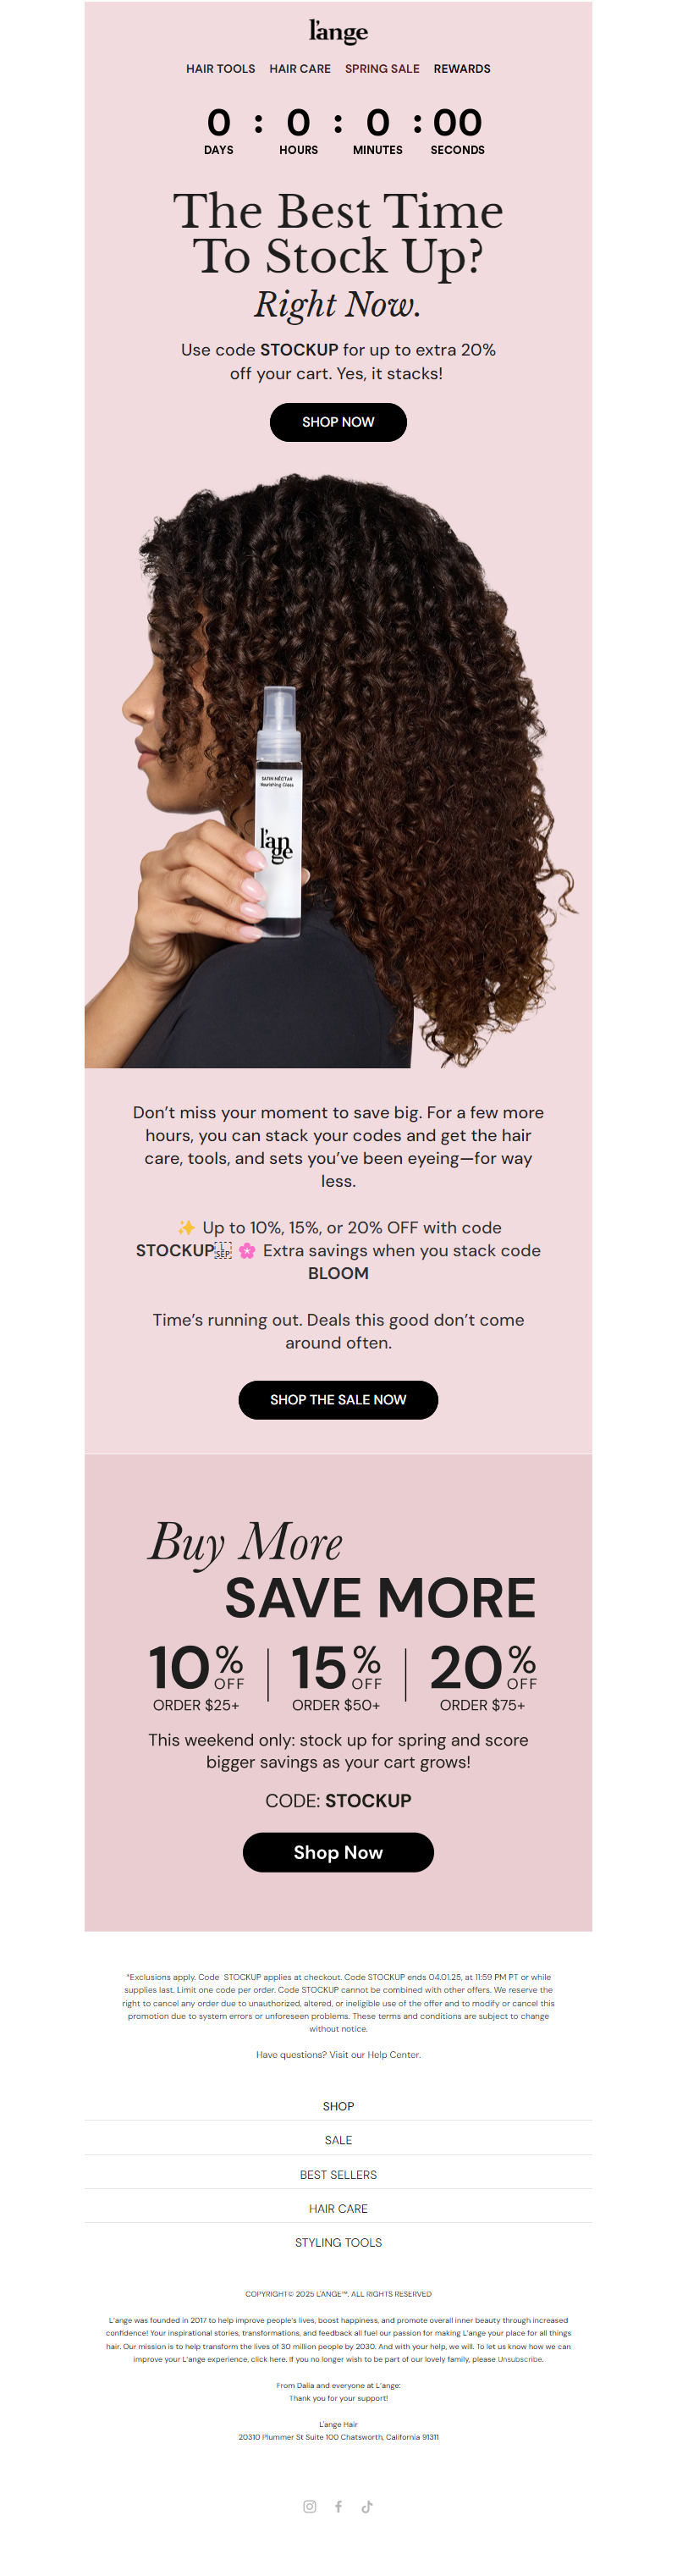677x2576 pixels.
Task: Click the Buy More Save More banner
Action: tap(338, 1692)
